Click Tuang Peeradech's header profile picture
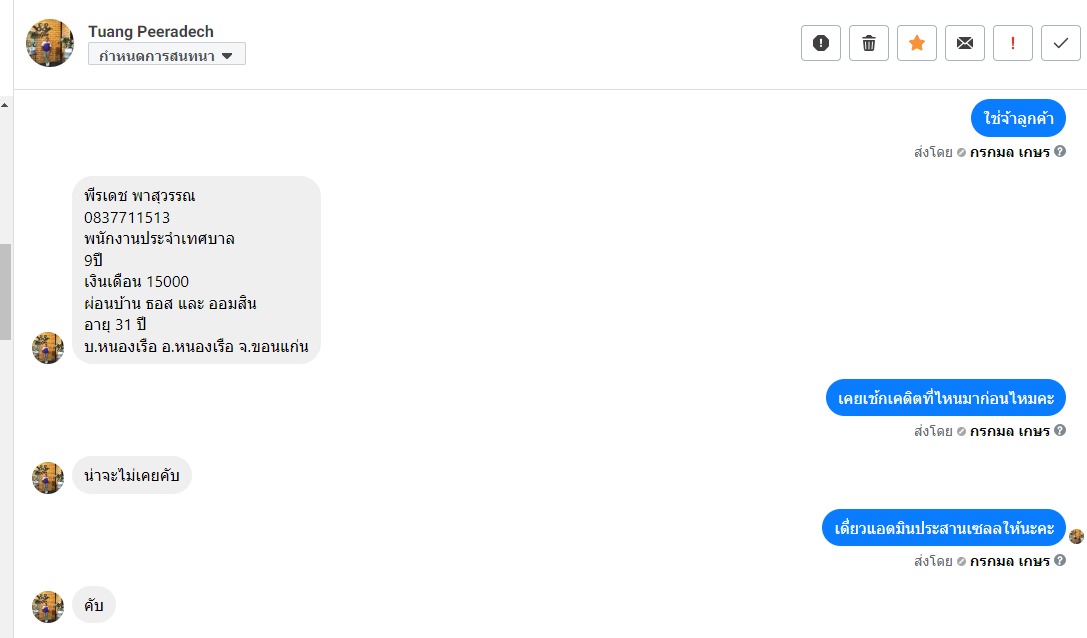This screenshot has width=1087, height=638. point(50,43)
